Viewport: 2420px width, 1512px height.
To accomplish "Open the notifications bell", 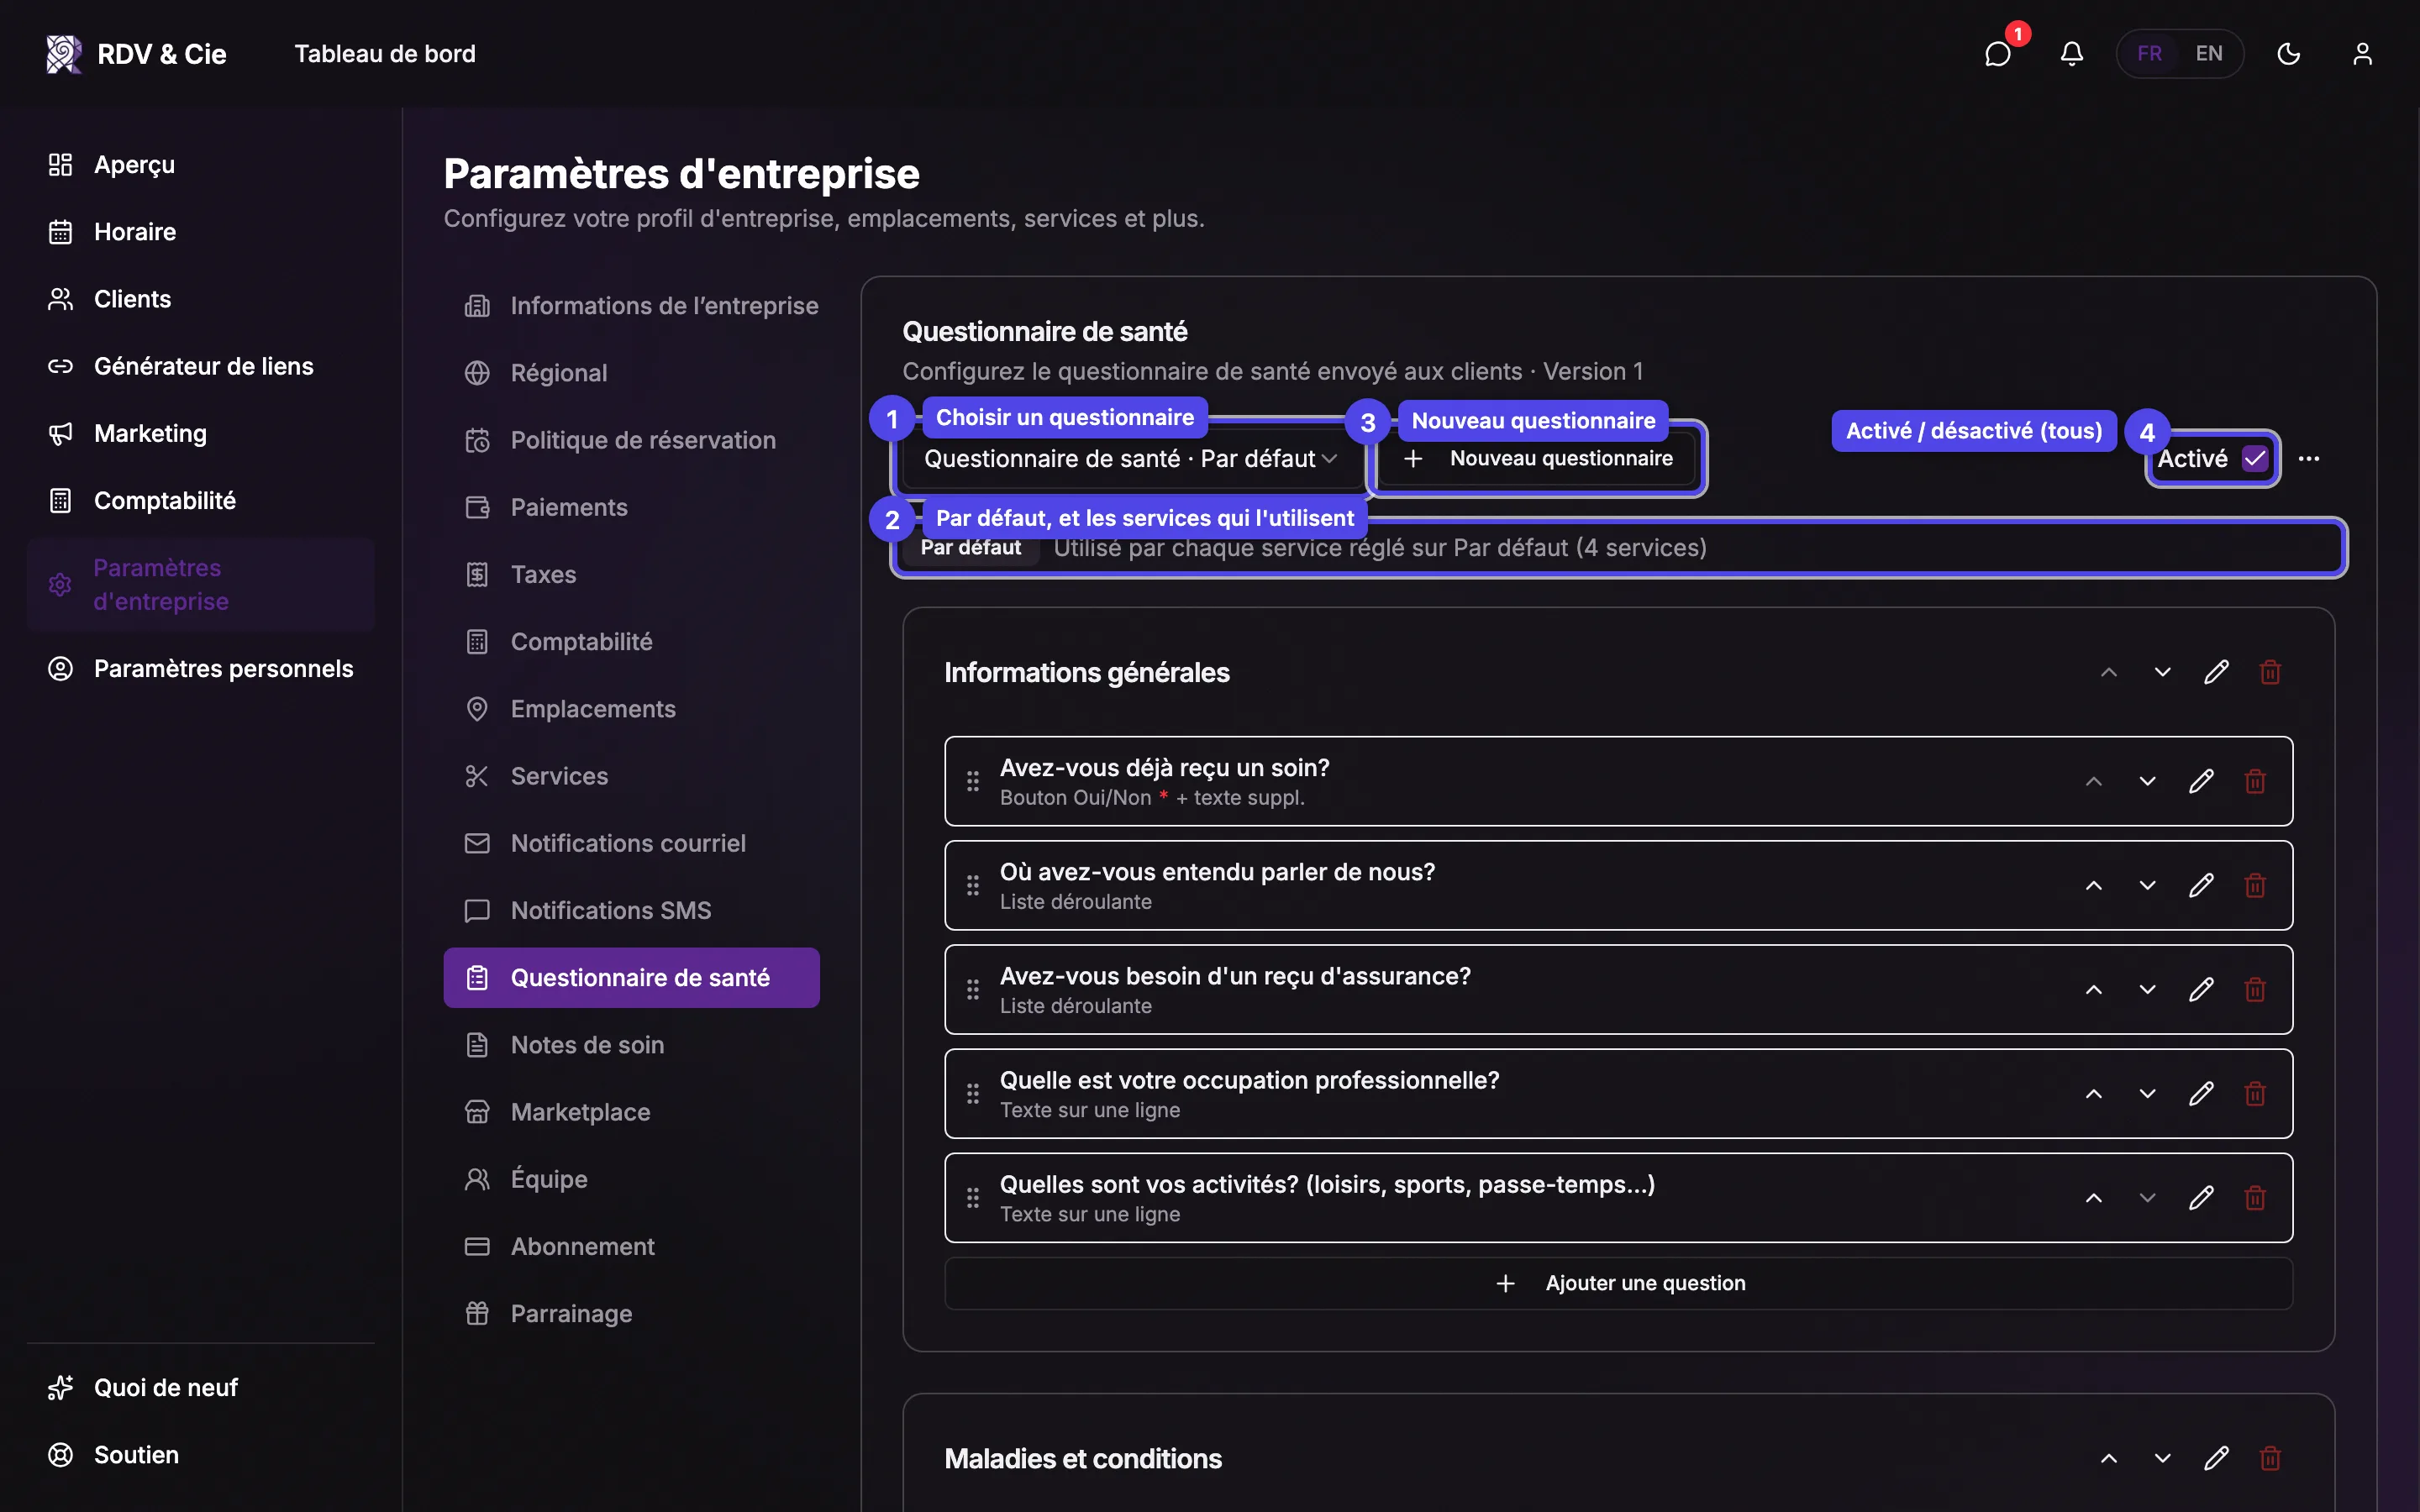I will pos(2072,54).
